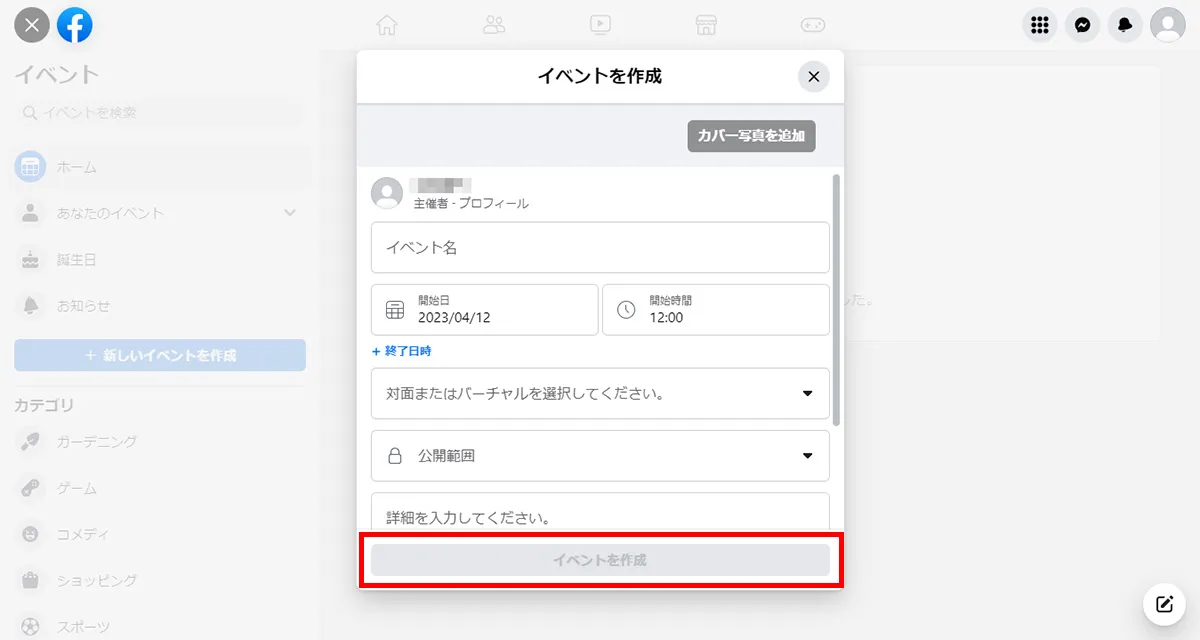
Task: Open the apps menu grid icon
Action: pos(1039,25)
